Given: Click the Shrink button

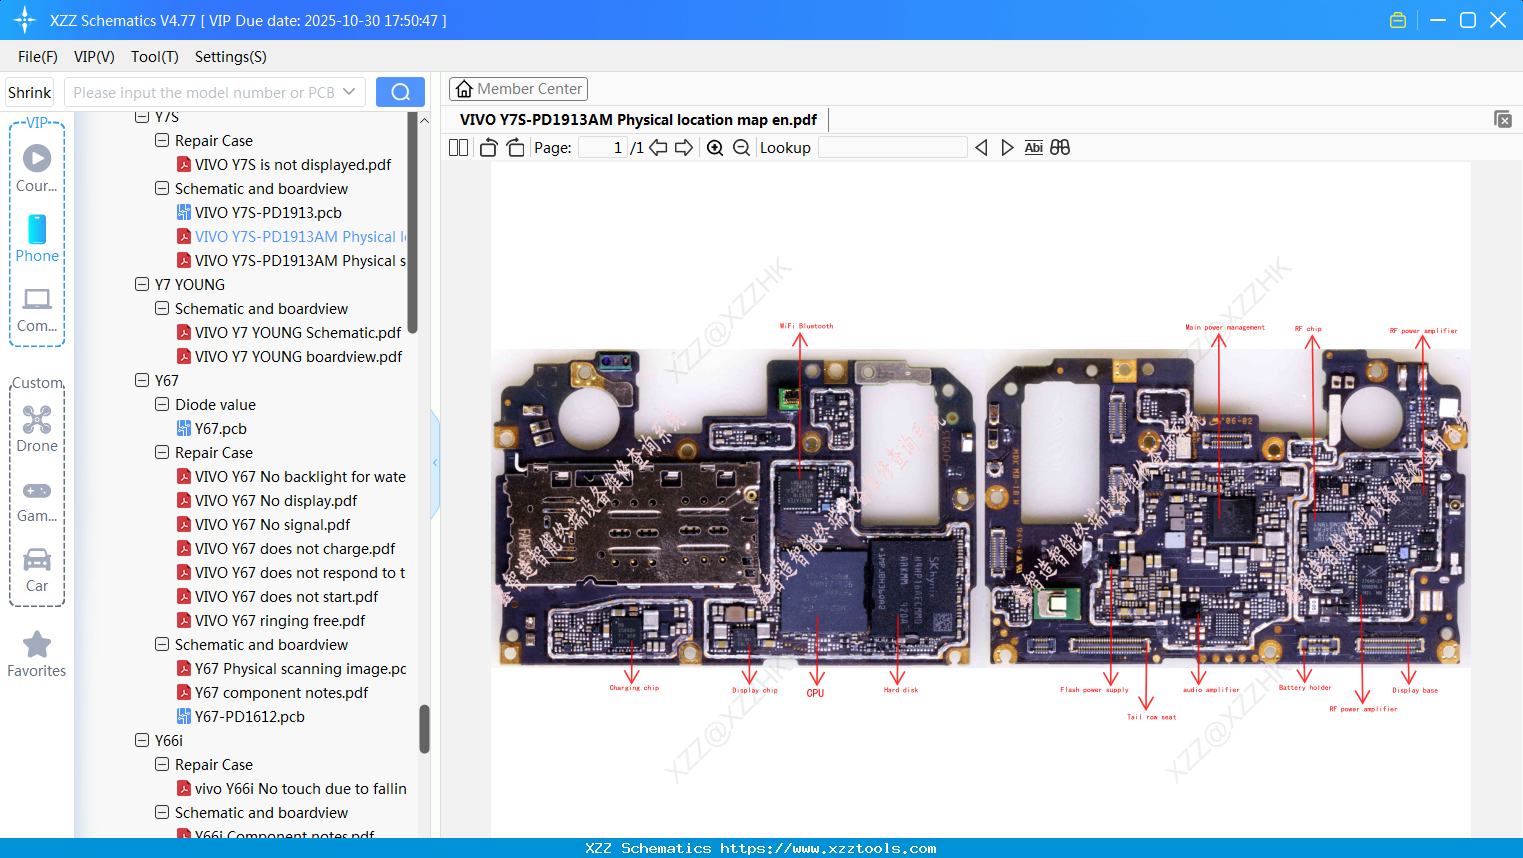Looking at the screenshot, I should point(29,92).
